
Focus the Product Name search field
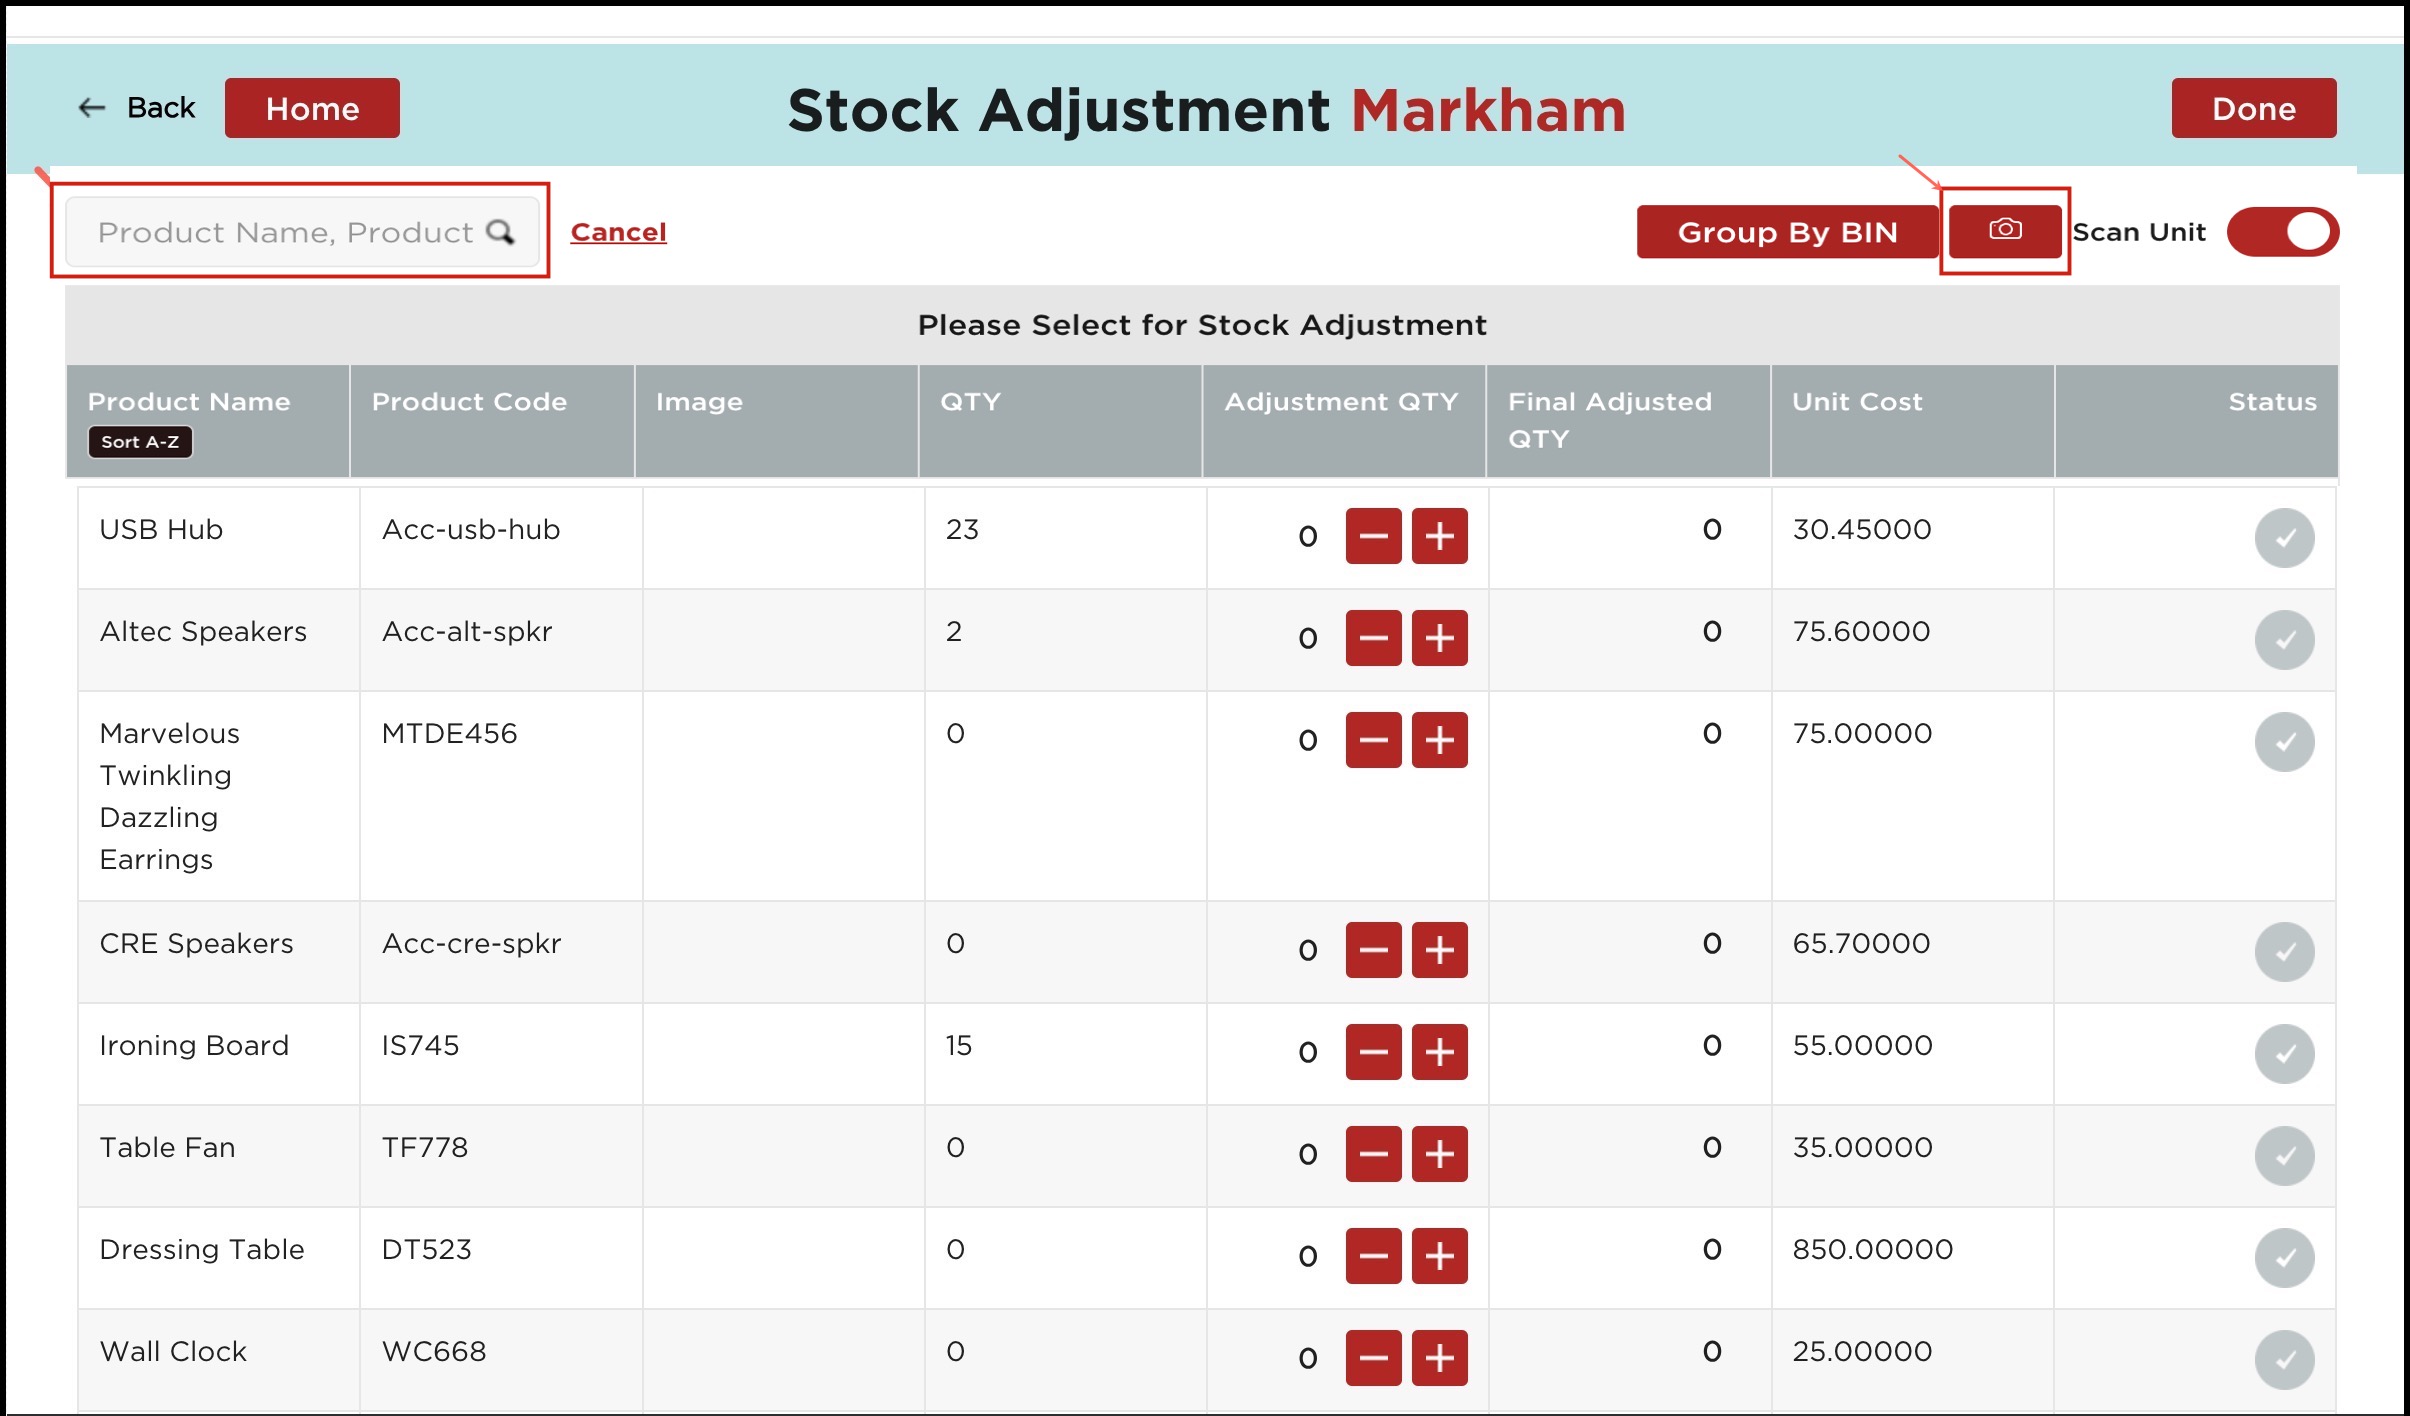click(x=285, y=232)
